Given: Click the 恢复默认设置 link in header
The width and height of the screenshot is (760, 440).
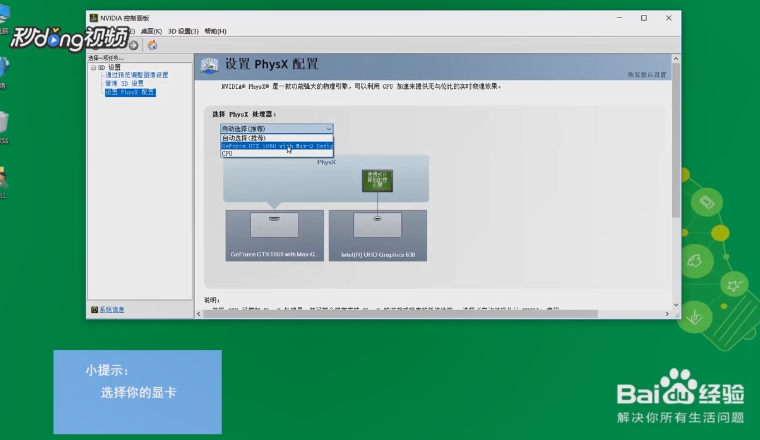Looking at the screenshot, I should (647, 75).
